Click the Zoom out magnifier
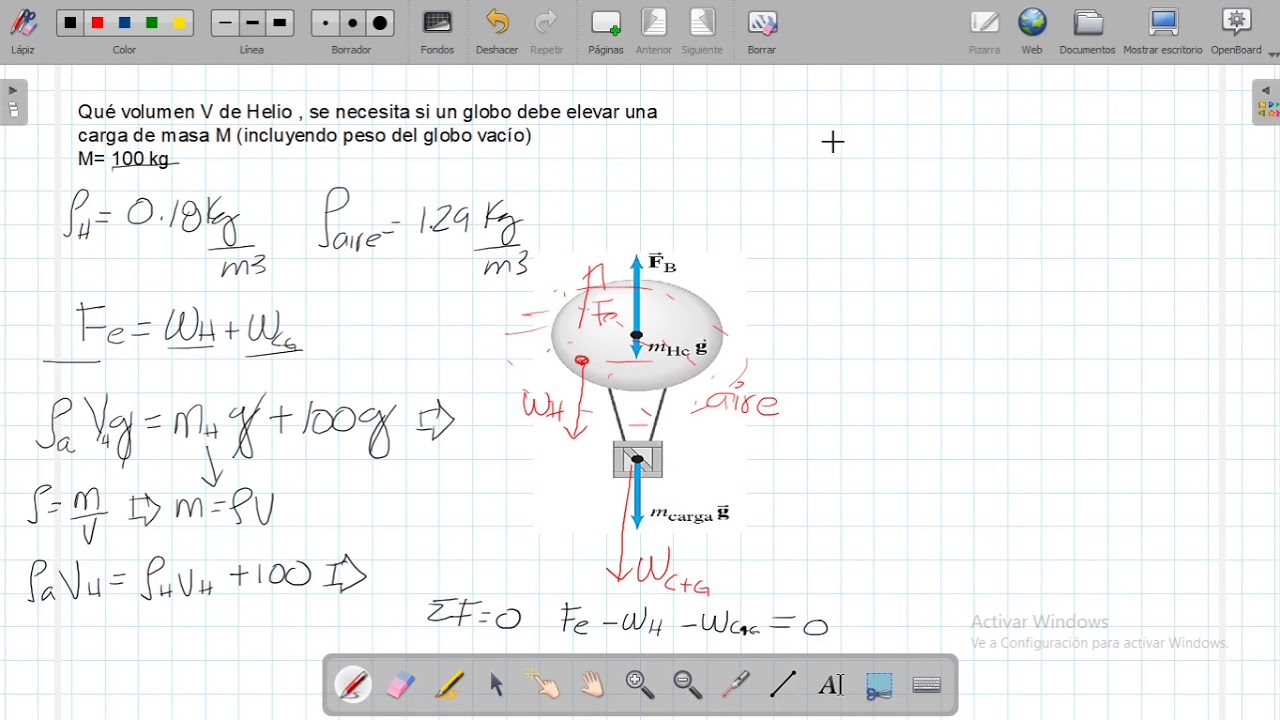The height and width of the screenshot is (720, 1280). coord(688,685)
